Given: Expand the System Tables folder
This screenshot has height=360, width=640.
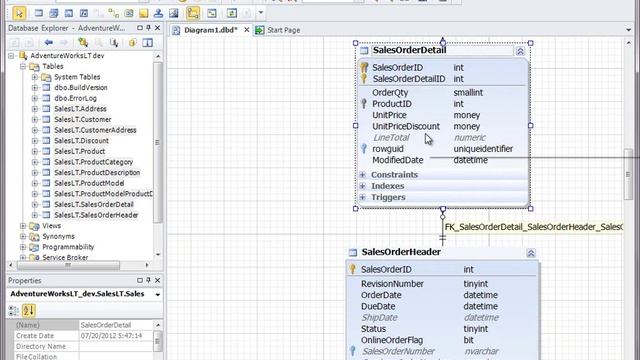Looking at the screenshot, I should point(35,77).
